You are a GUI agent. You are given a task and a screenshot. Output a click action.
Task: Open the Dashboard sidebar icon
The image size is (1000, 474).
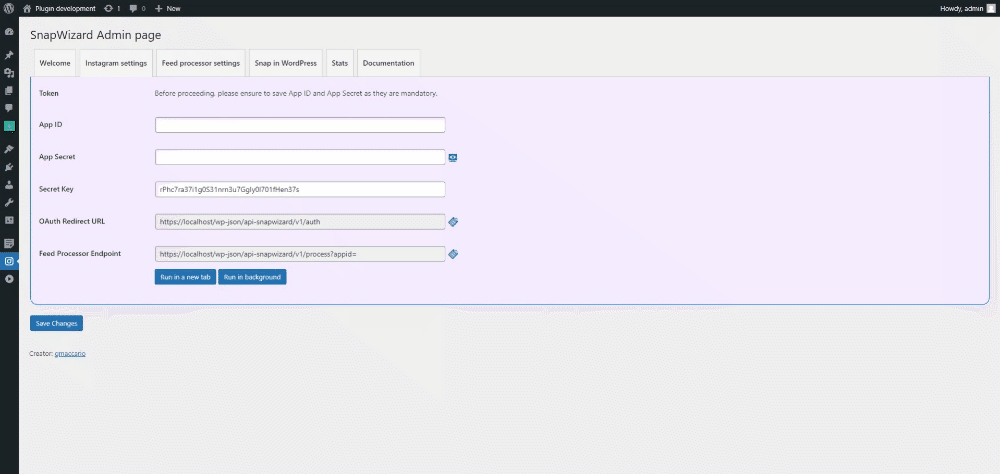coord(9,31)
